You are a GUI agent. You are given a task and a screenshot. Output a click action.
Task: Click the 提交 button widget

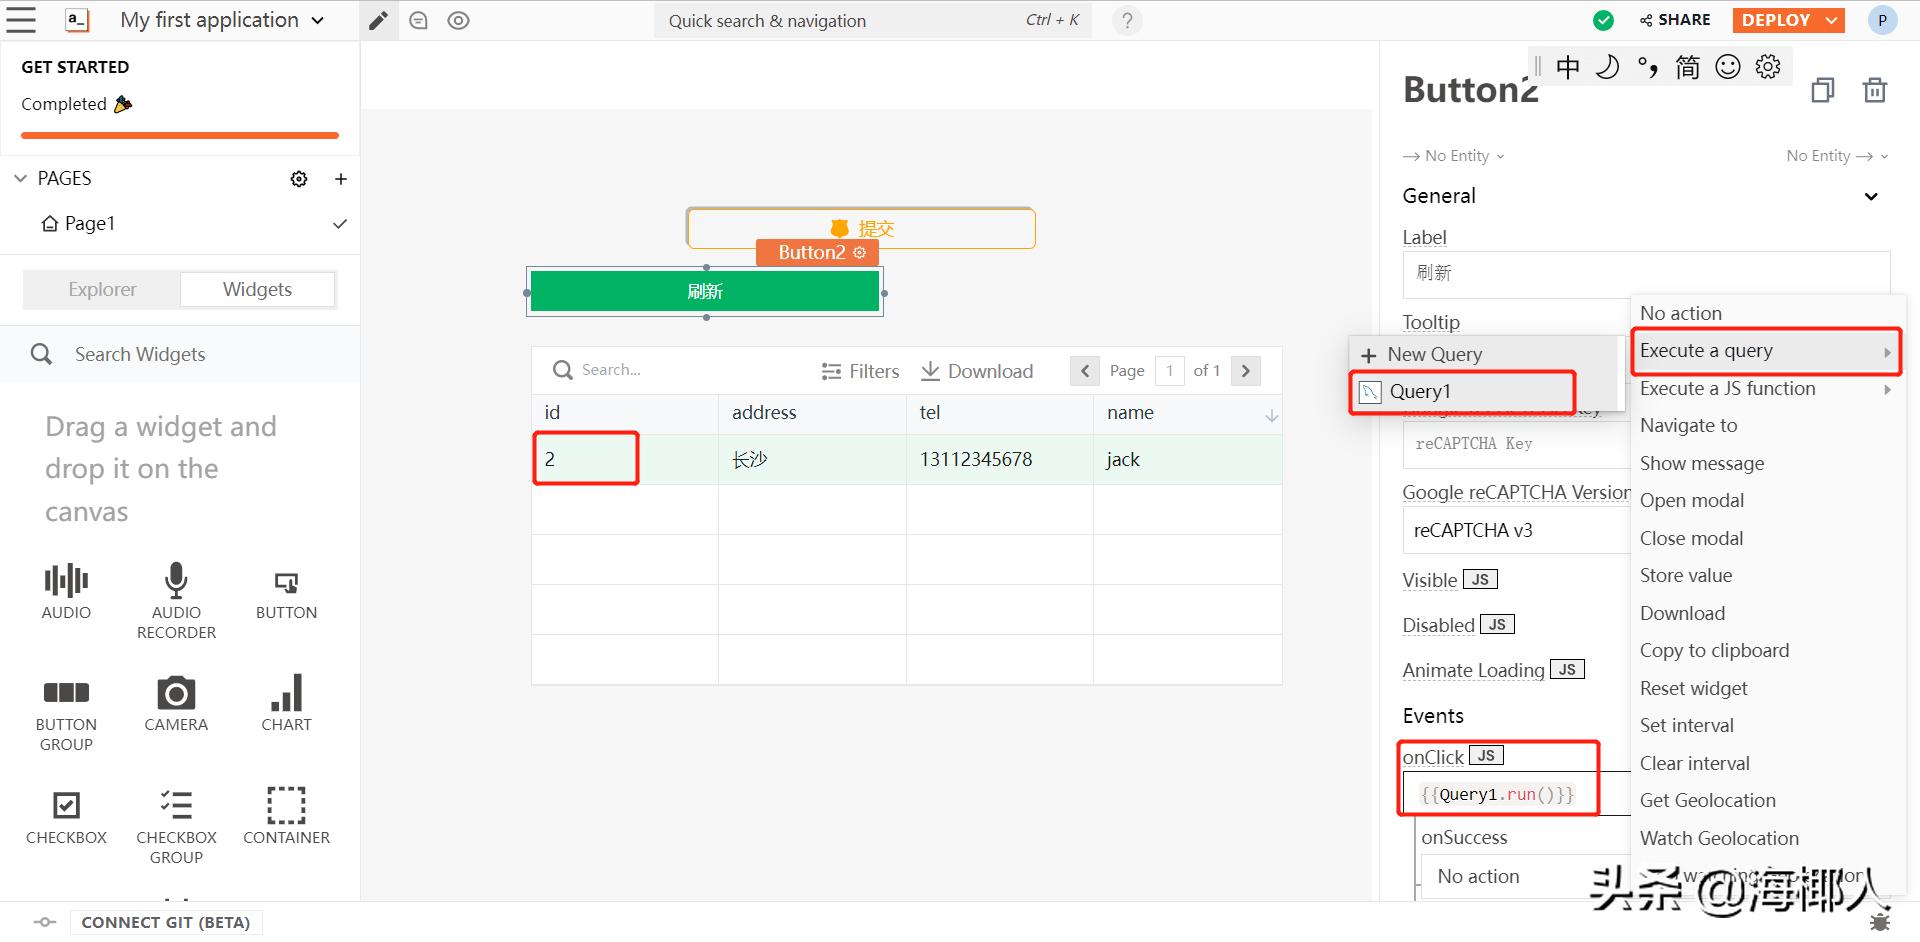point(861,229)
